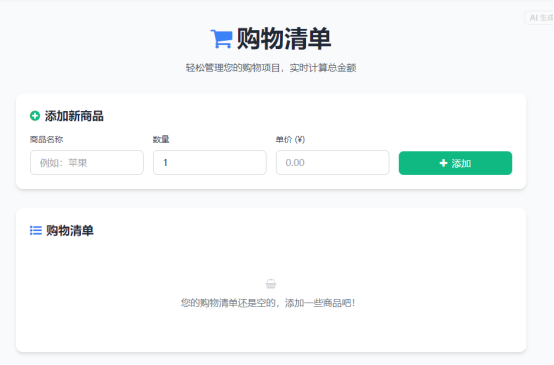554x365 pixels.
Task: Focus the 数量 input field
Action: pyautogui.click(x=210, y=163)
